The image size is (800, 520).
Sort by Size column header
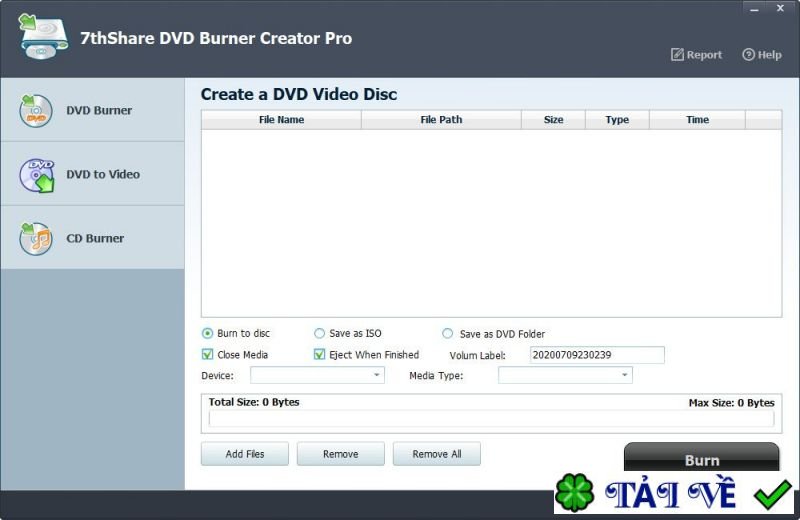pos(553,119)
